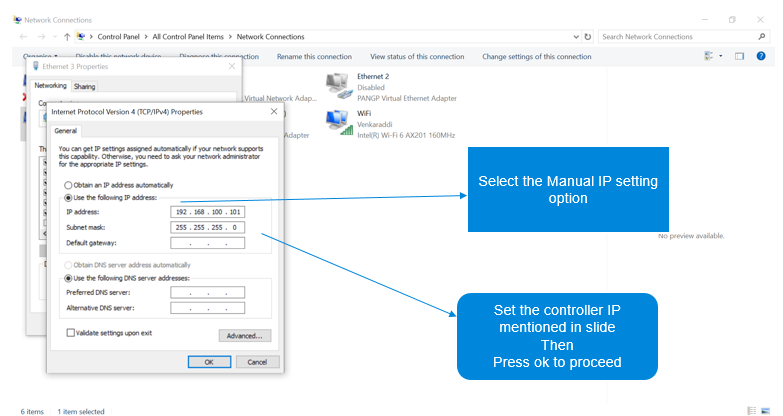The height and width of the screenshot is (416, 783).
Task: Enable Validate settings upon exit checkbox
Action: pyautogui.click(x=70, y=333)
